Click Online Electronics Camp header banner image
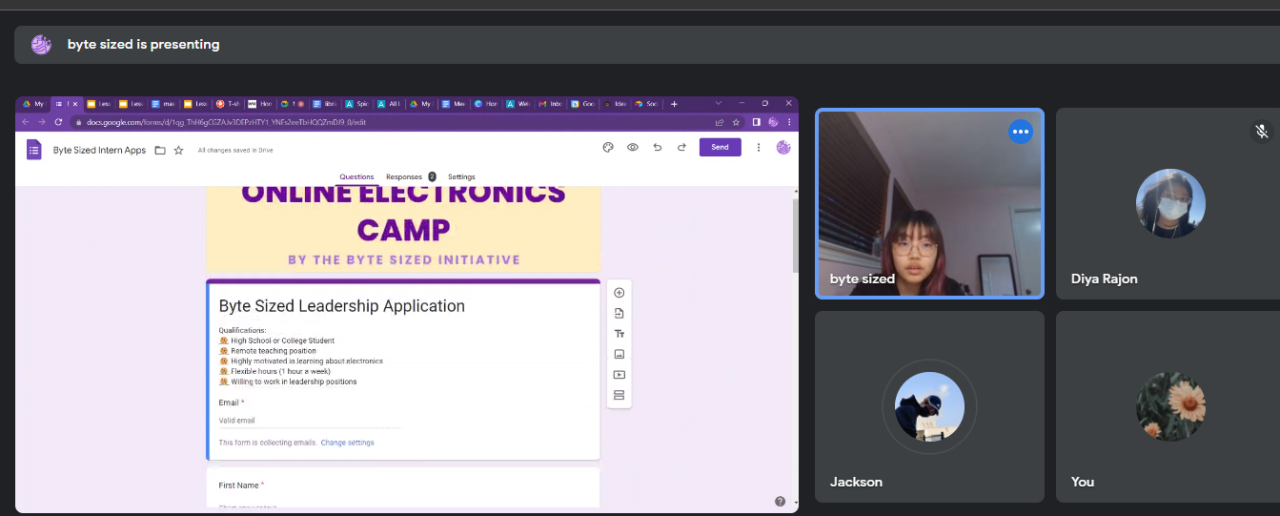1280x516 pixels. (x=403, y=229)
